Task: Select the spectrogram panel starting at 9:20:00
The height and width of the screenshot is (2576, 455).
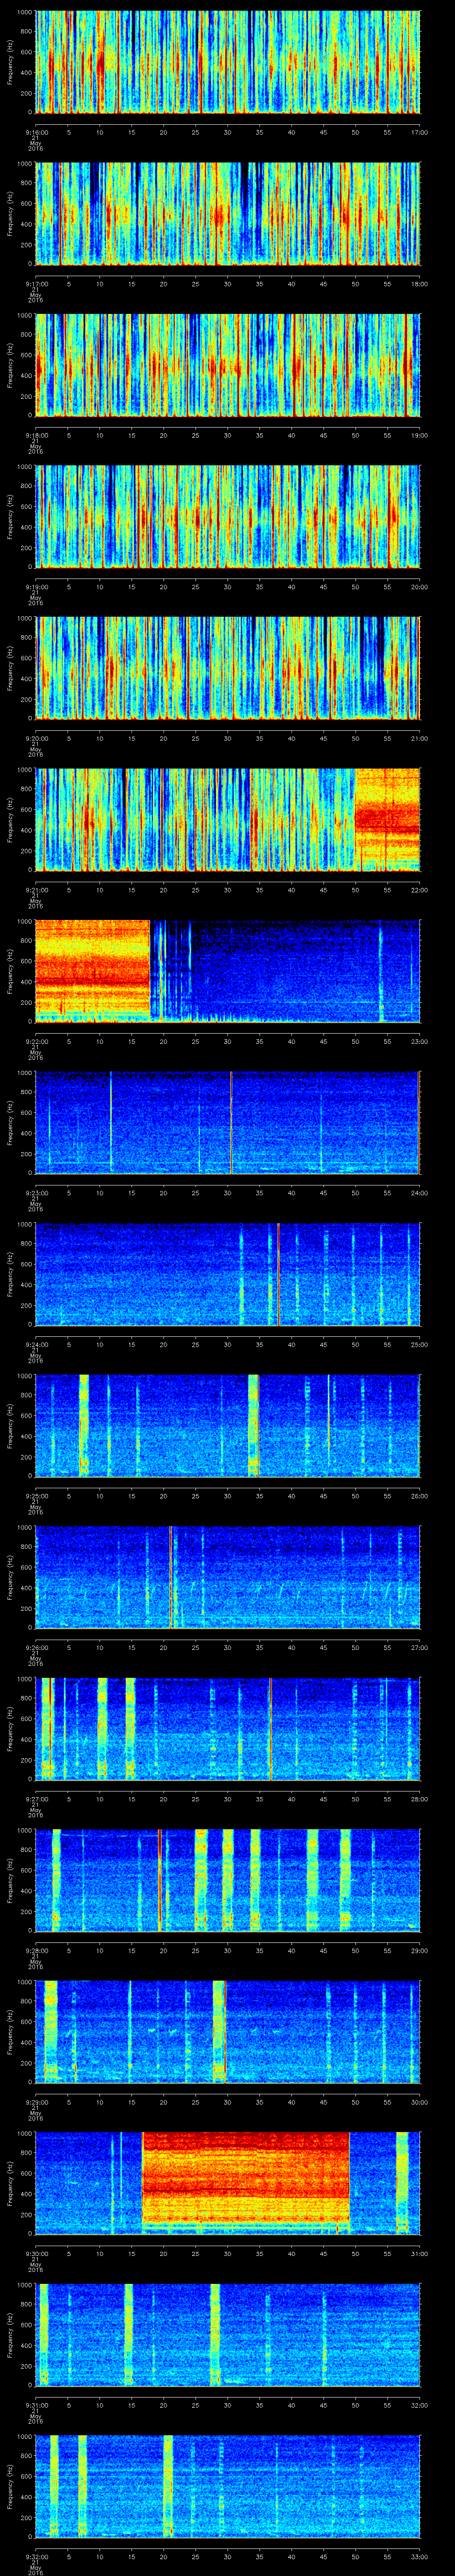Action: (x=227, y=668)
